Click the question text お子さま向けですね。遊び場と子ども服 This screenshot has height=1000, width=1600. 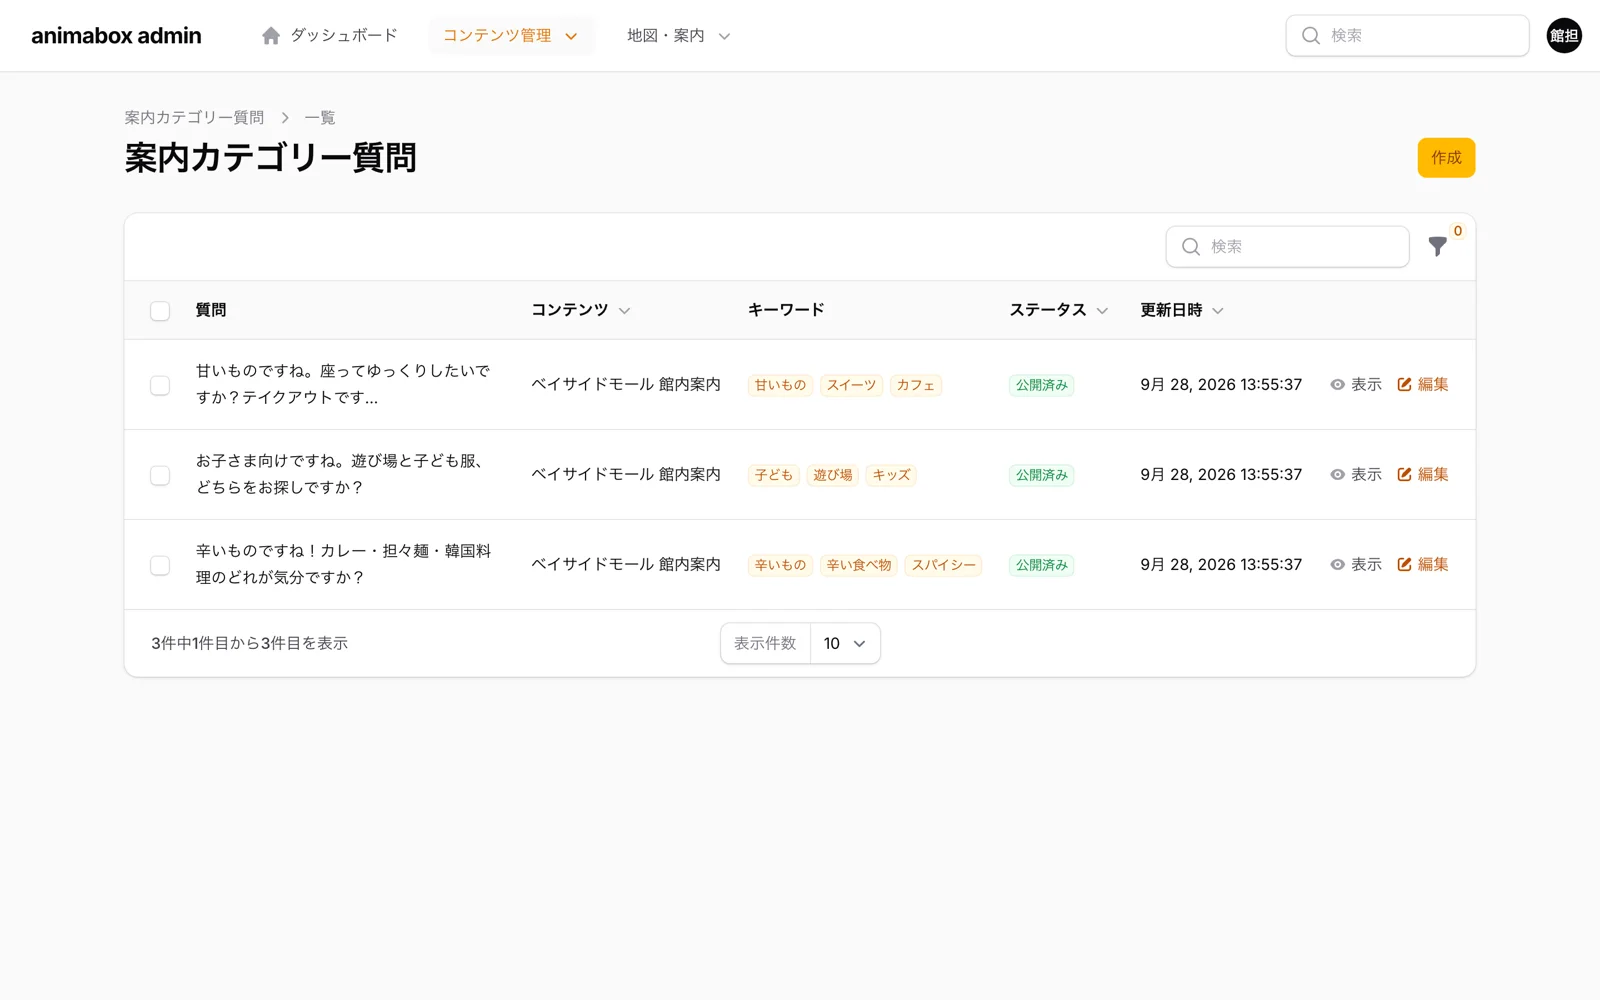coord(340,474)
